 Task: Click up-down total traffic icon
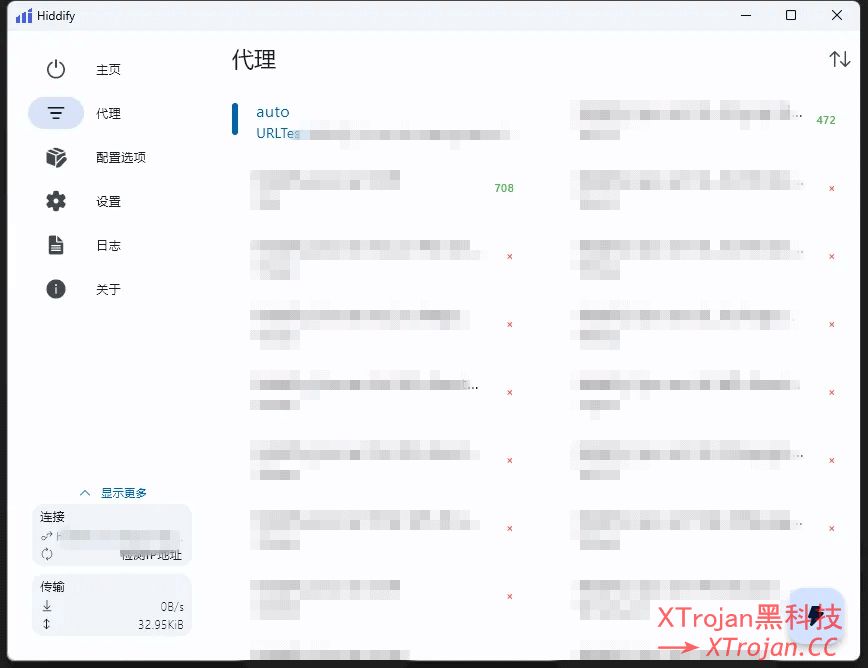pyautogui.click(x=46, y=624)
